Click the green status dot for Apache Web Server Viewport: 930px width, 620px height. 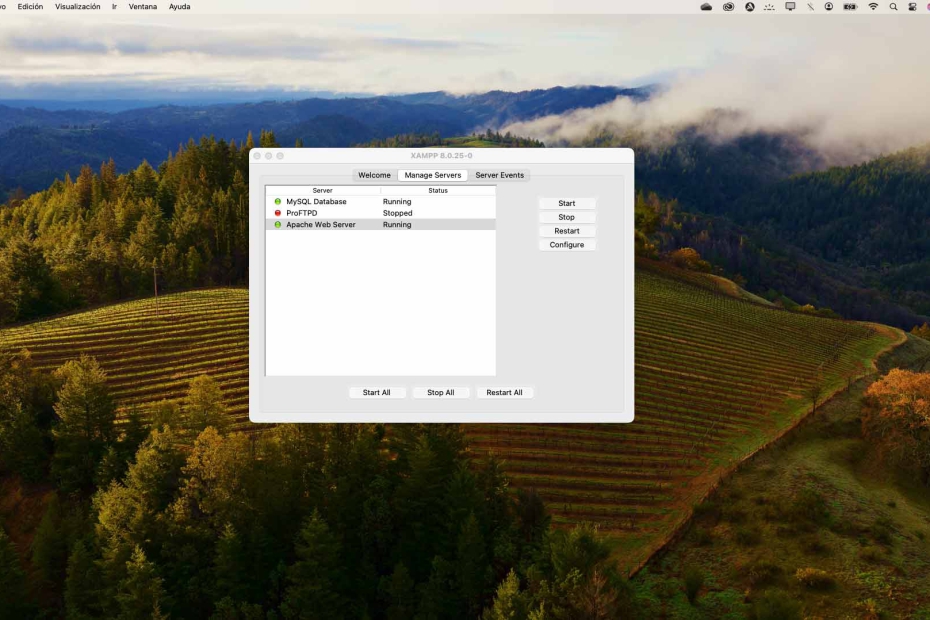click(x=278, y=225)
